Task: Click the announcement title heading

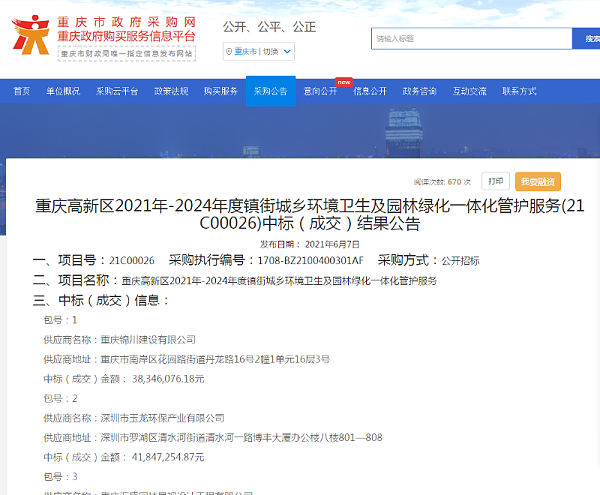Action: 310,215
